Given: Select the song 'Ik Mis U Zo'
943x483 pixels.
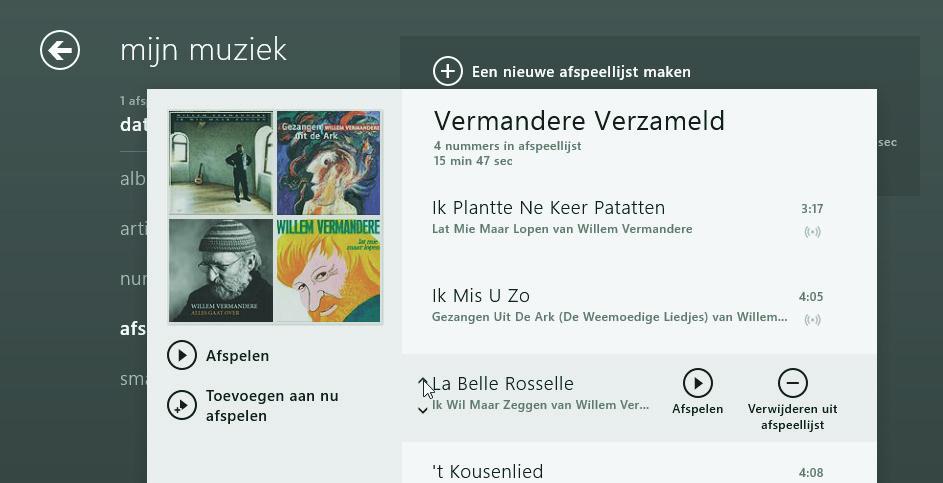Looking at the screenshot, I should tap(481, 295).
